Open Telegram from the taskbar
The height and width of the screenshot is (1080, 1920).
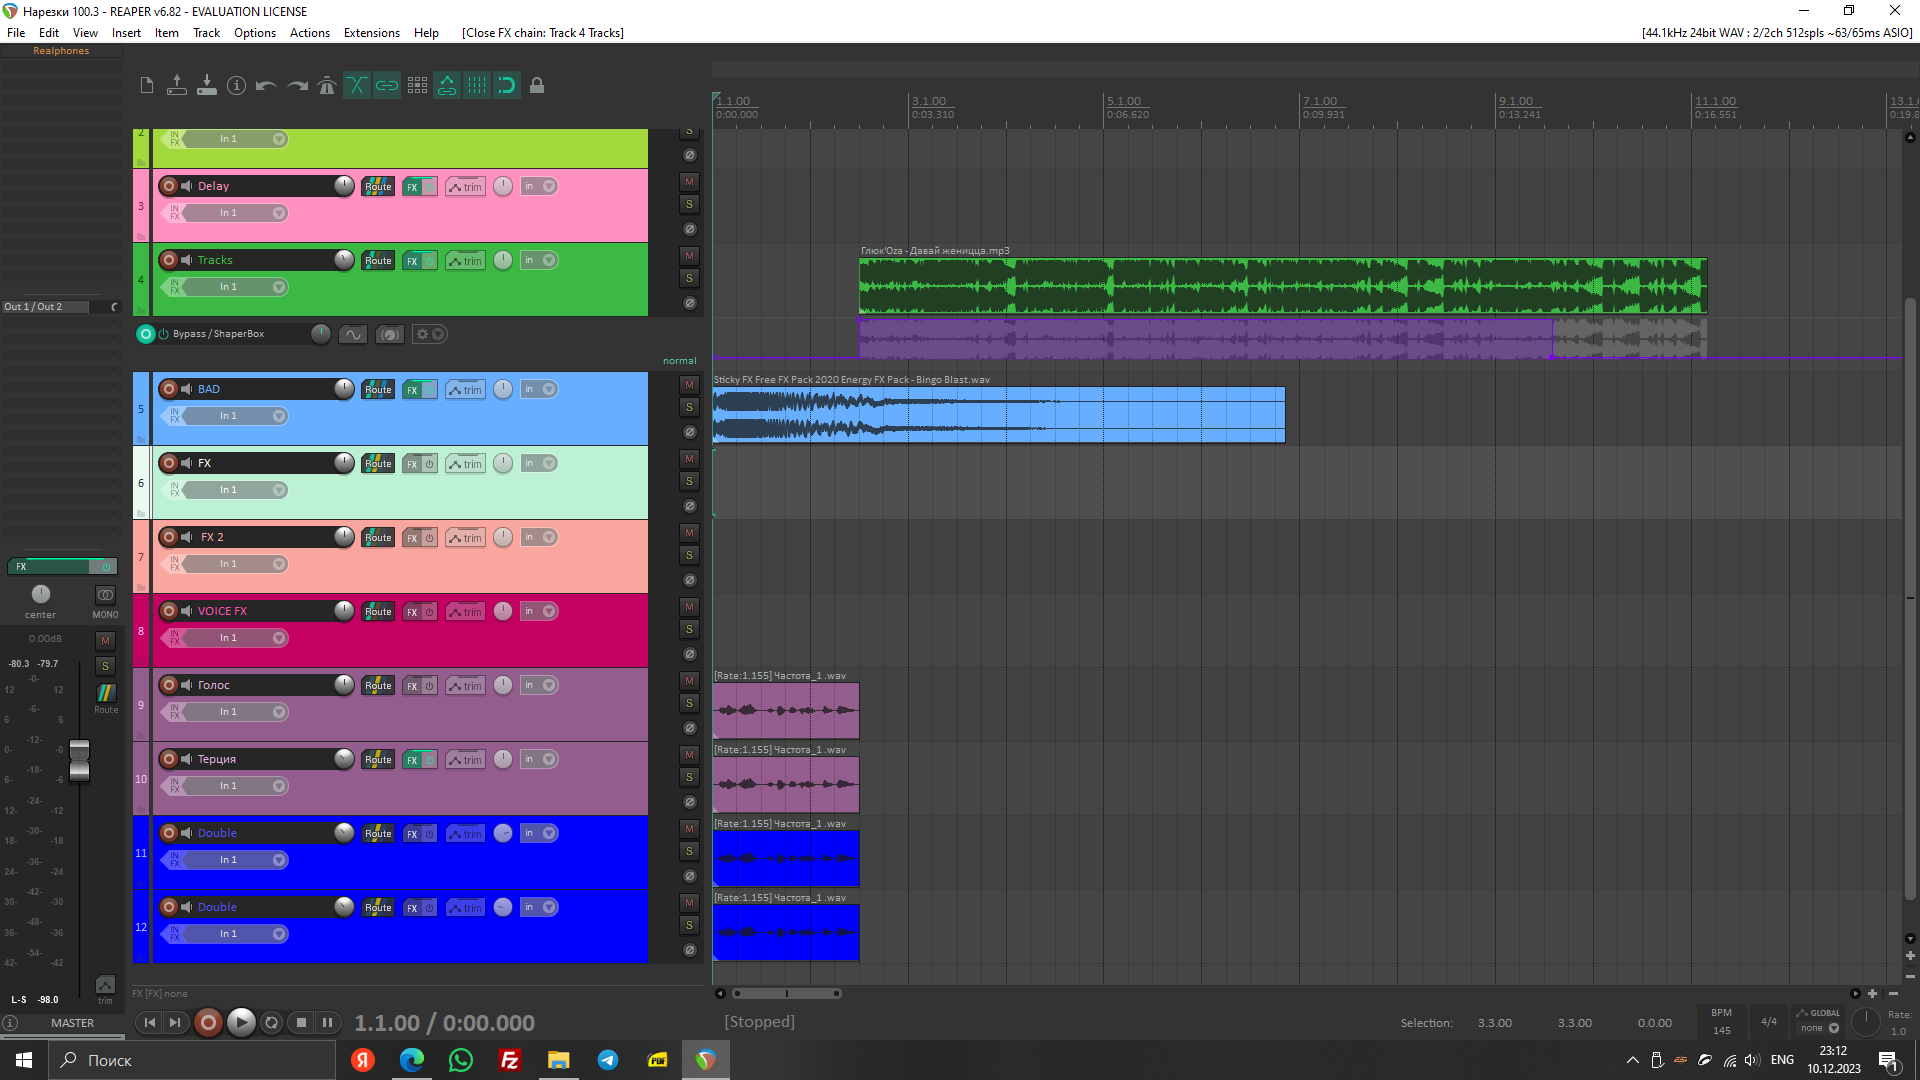608,1060
